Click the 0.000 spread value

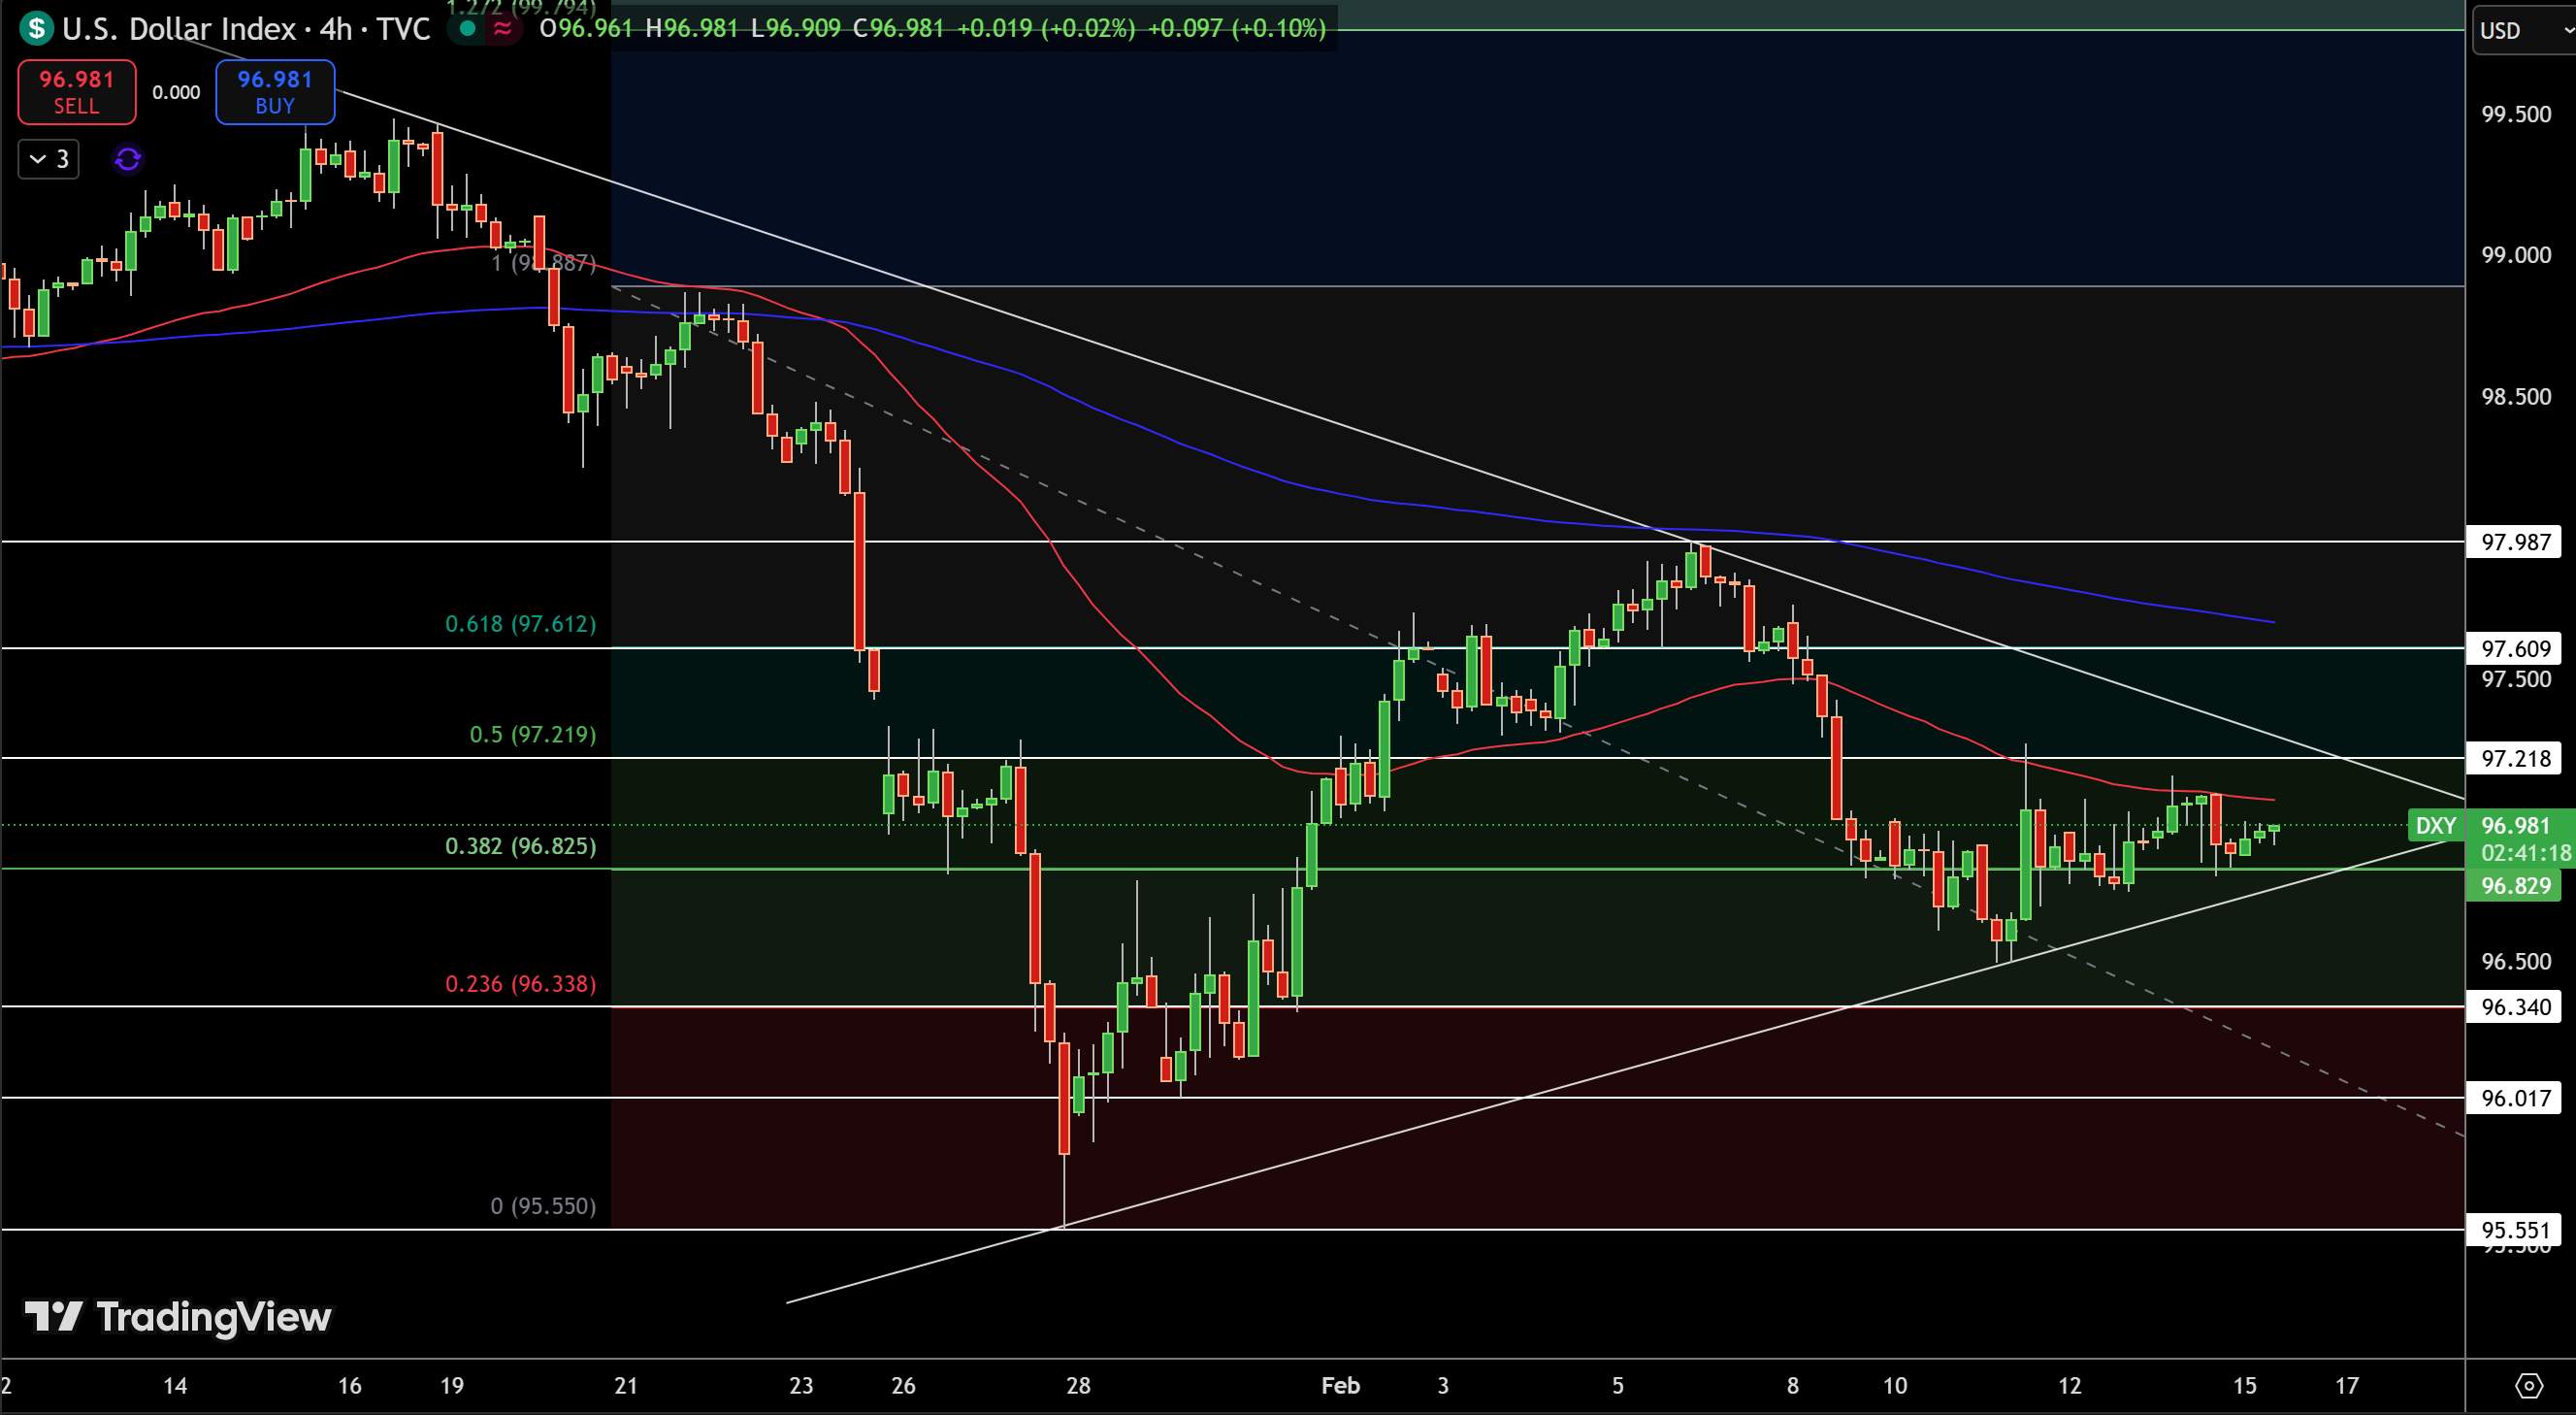176,92
